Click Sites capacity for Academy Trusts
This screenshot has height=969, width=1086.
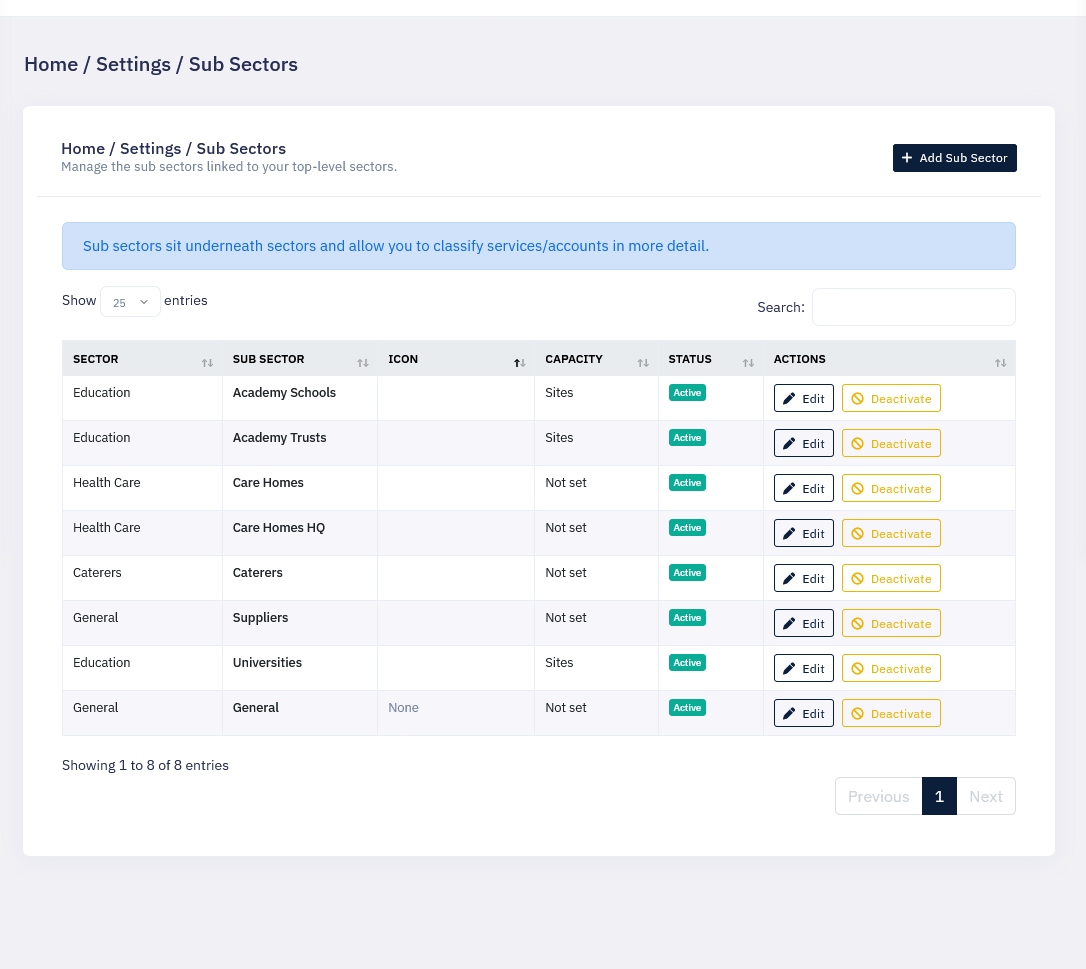559,438
